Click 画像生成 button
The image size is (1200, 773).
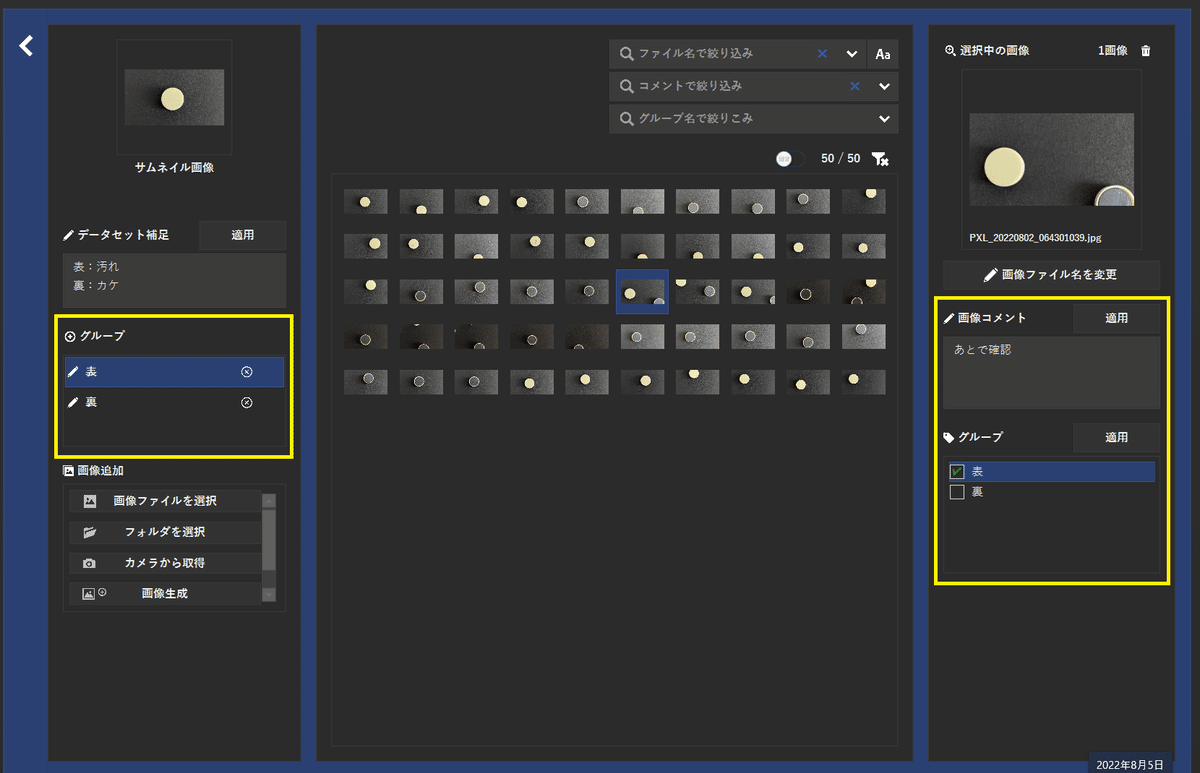tap(165, 594)
